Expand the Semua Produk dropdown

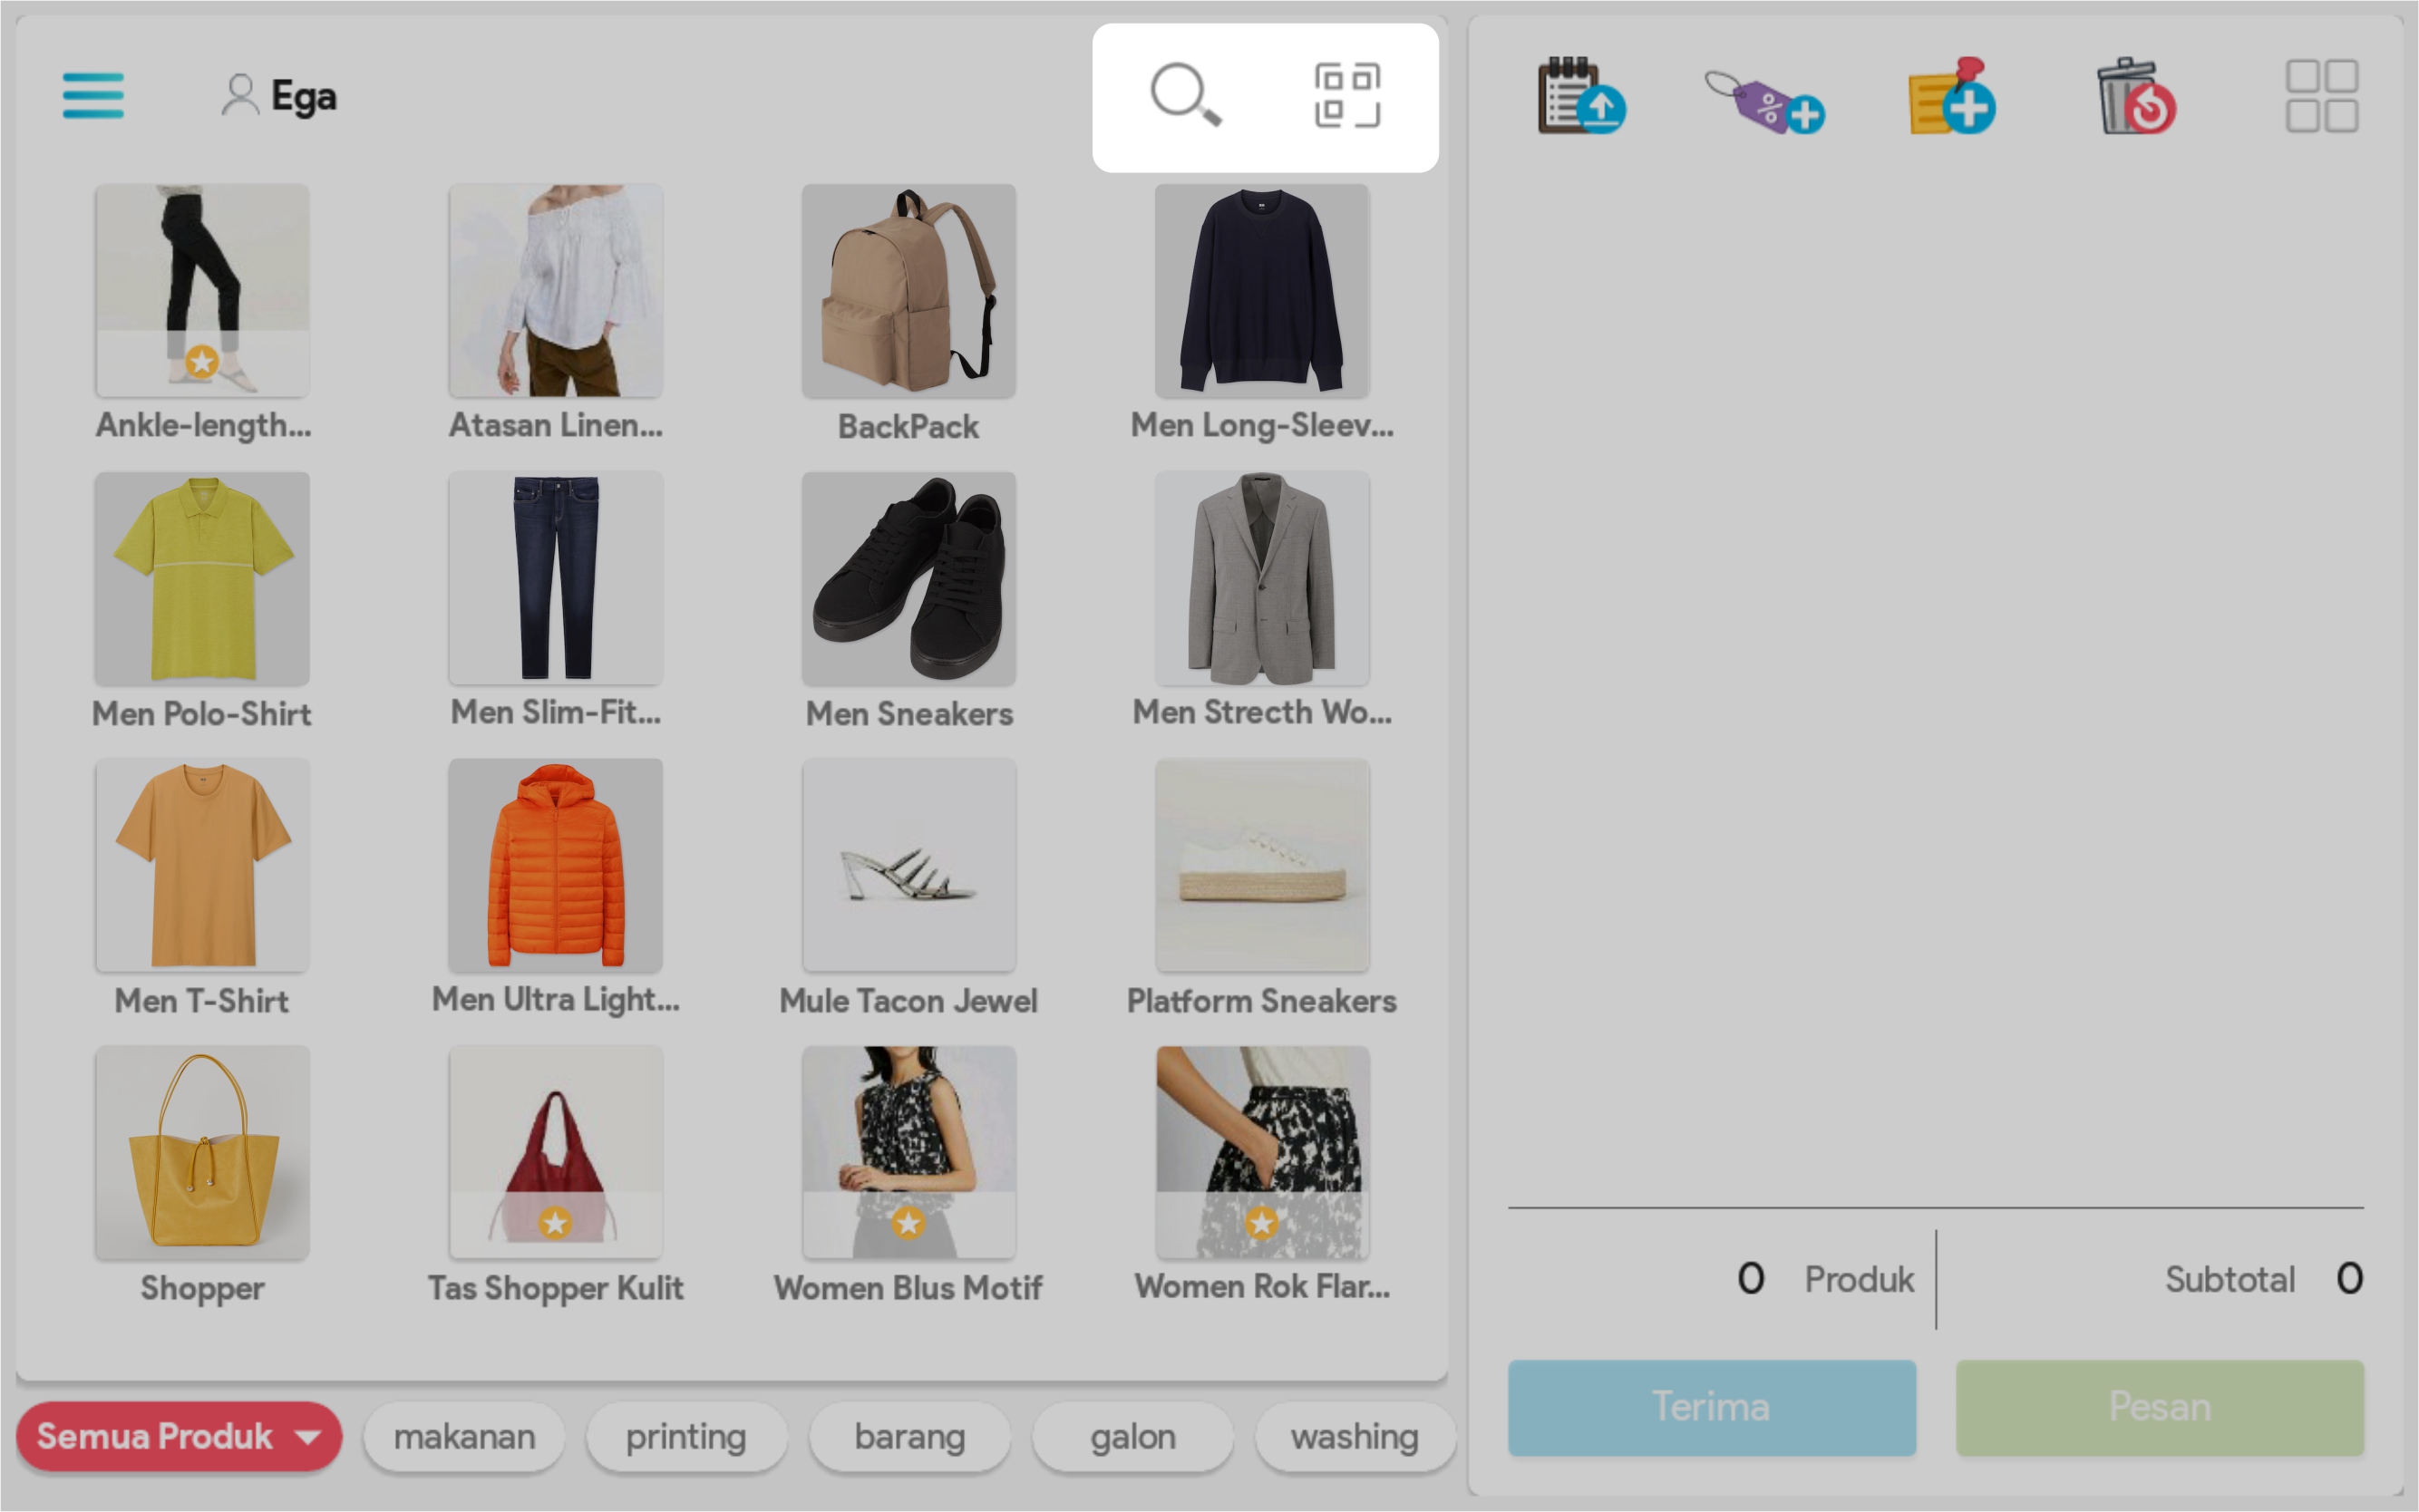pyautogui.click(x=179, y=1437)
